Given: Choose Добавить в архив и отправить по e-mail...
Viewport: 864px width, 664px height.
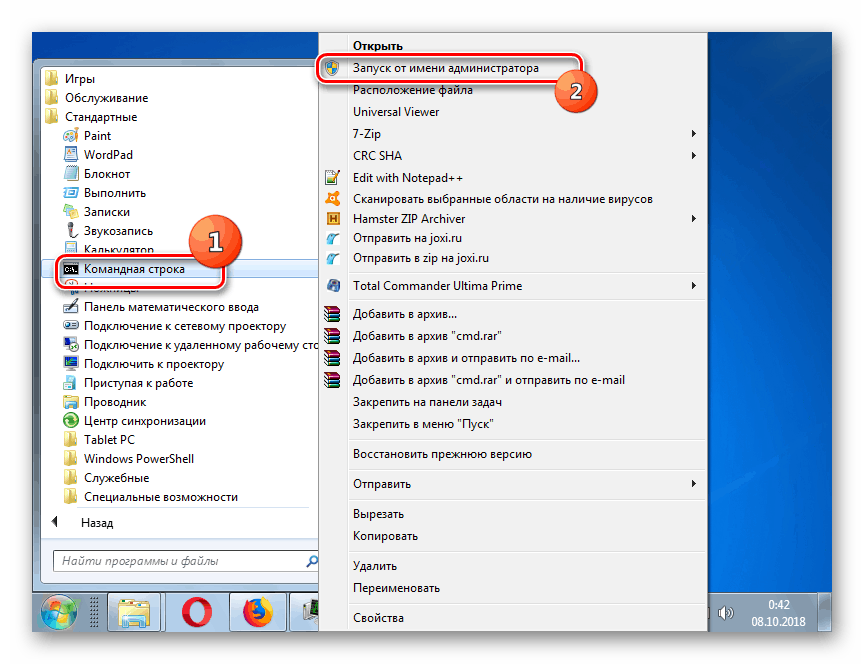Looking at the screenshot, I should click(x=466, y=358).
